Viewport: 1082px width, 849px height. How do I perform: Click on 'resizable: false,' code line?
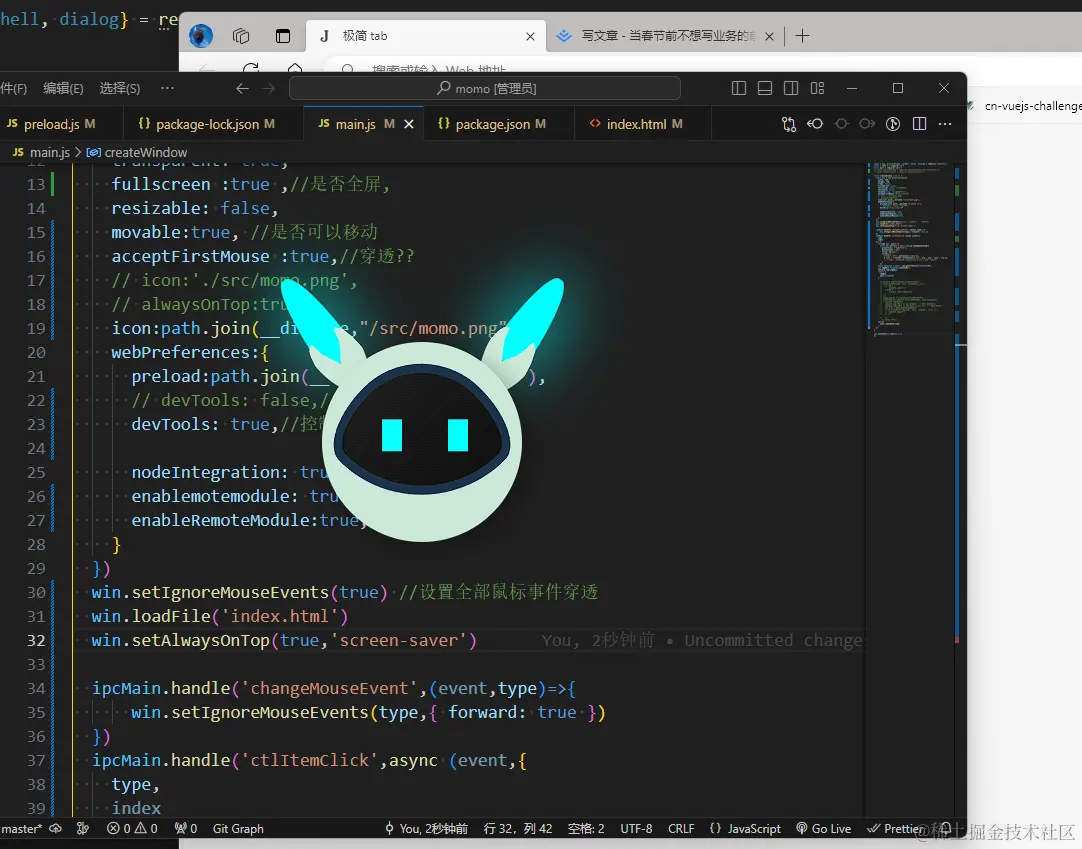pyautogui.click(x=195, y=208)
